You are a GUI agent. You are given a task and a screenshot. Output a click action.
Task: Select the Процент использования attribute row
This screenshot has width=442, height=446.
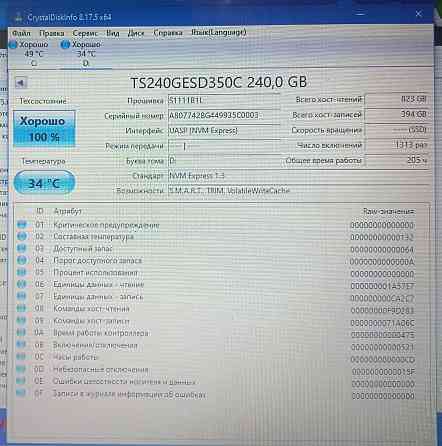(215, 273)
